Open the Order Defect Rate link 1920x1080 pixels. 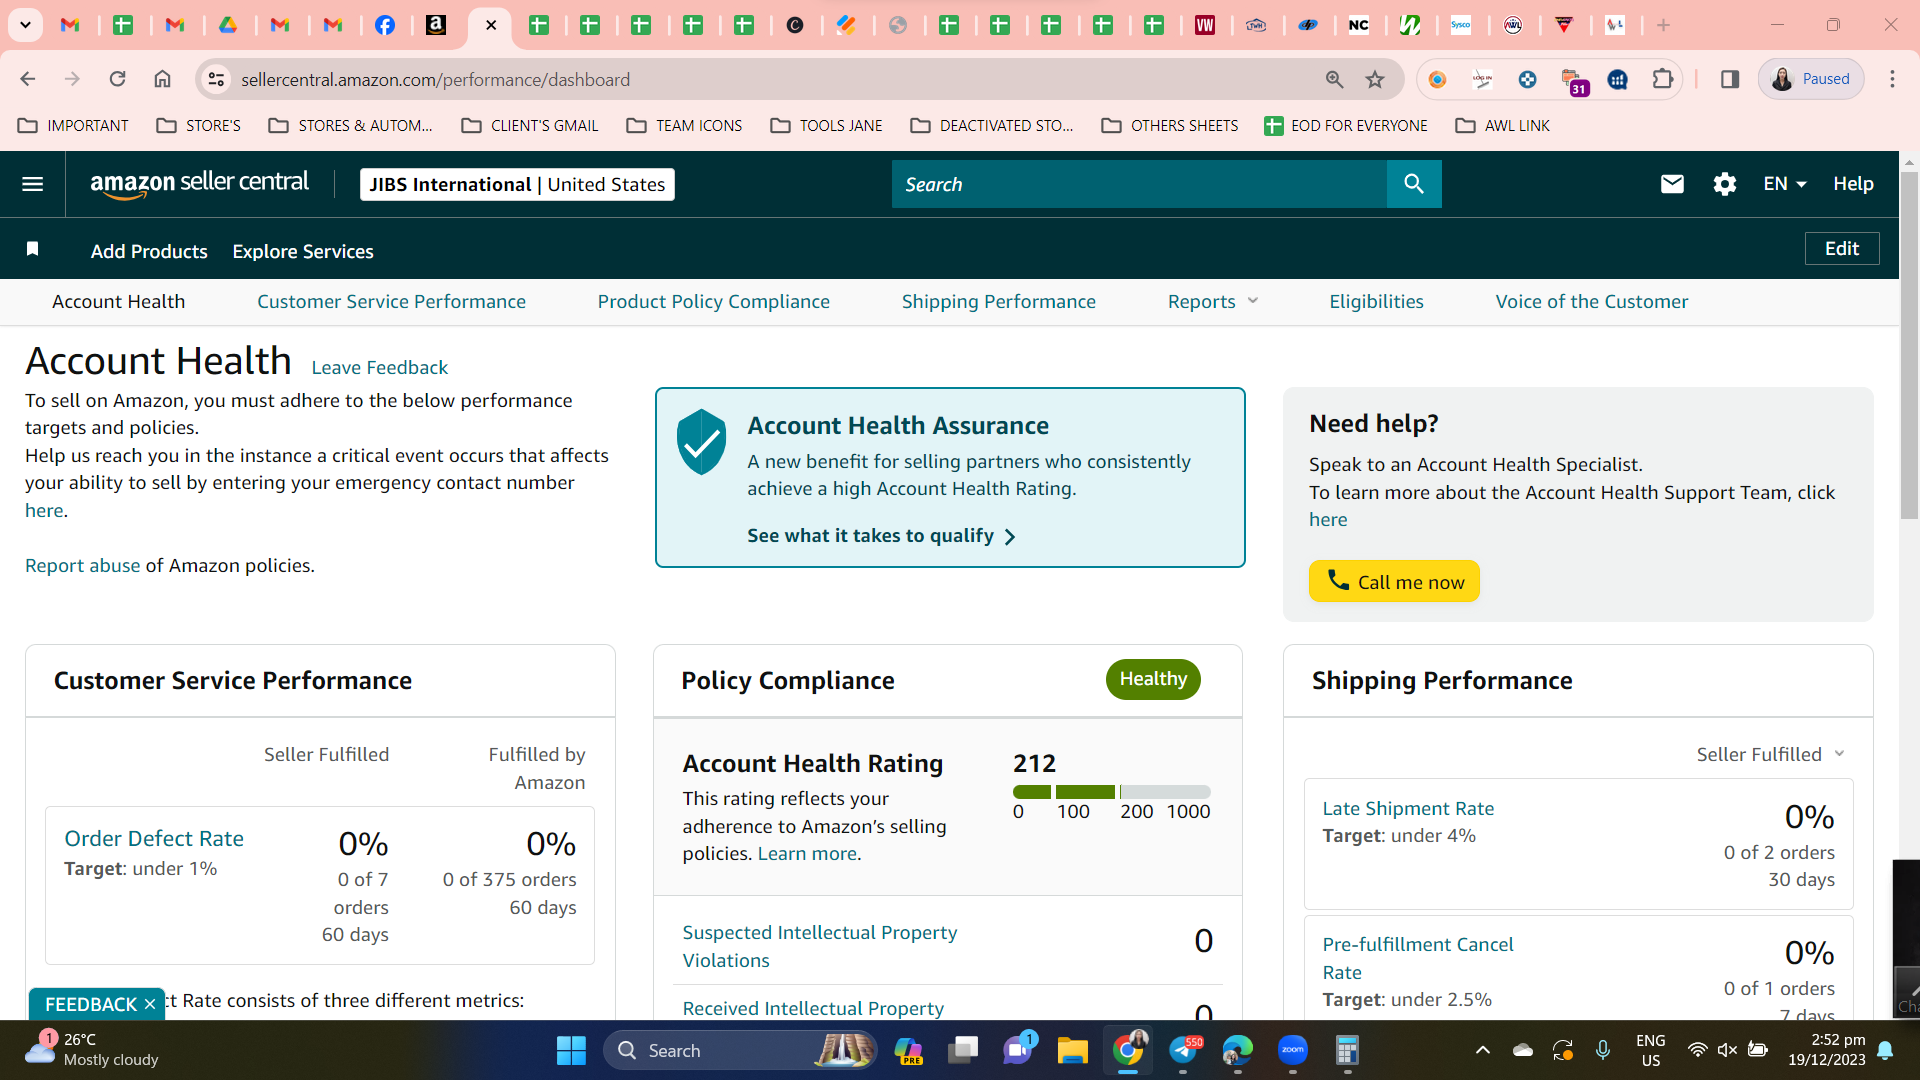point(154,838)
